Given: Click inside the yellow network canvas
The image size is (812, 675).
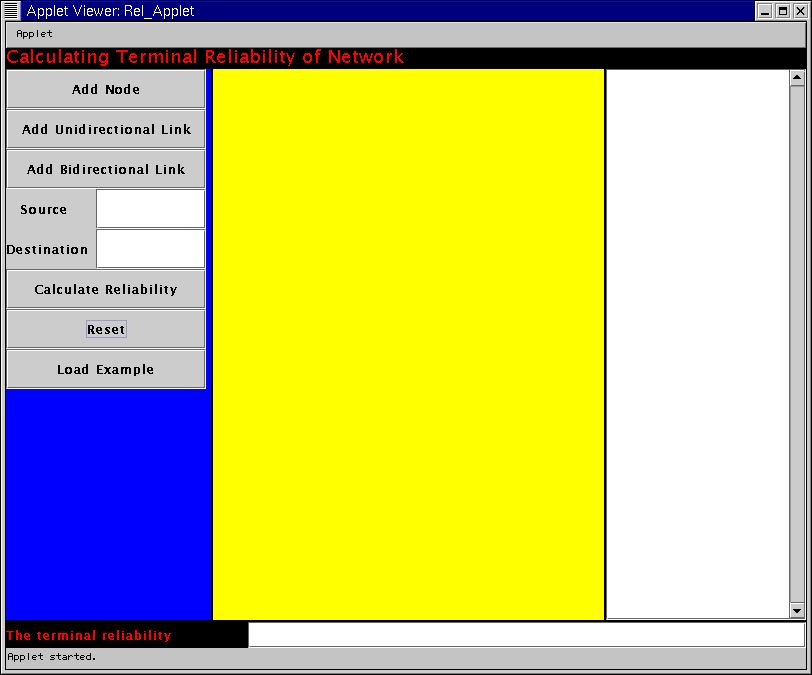Looking at the screenshot, I should 408,344.
